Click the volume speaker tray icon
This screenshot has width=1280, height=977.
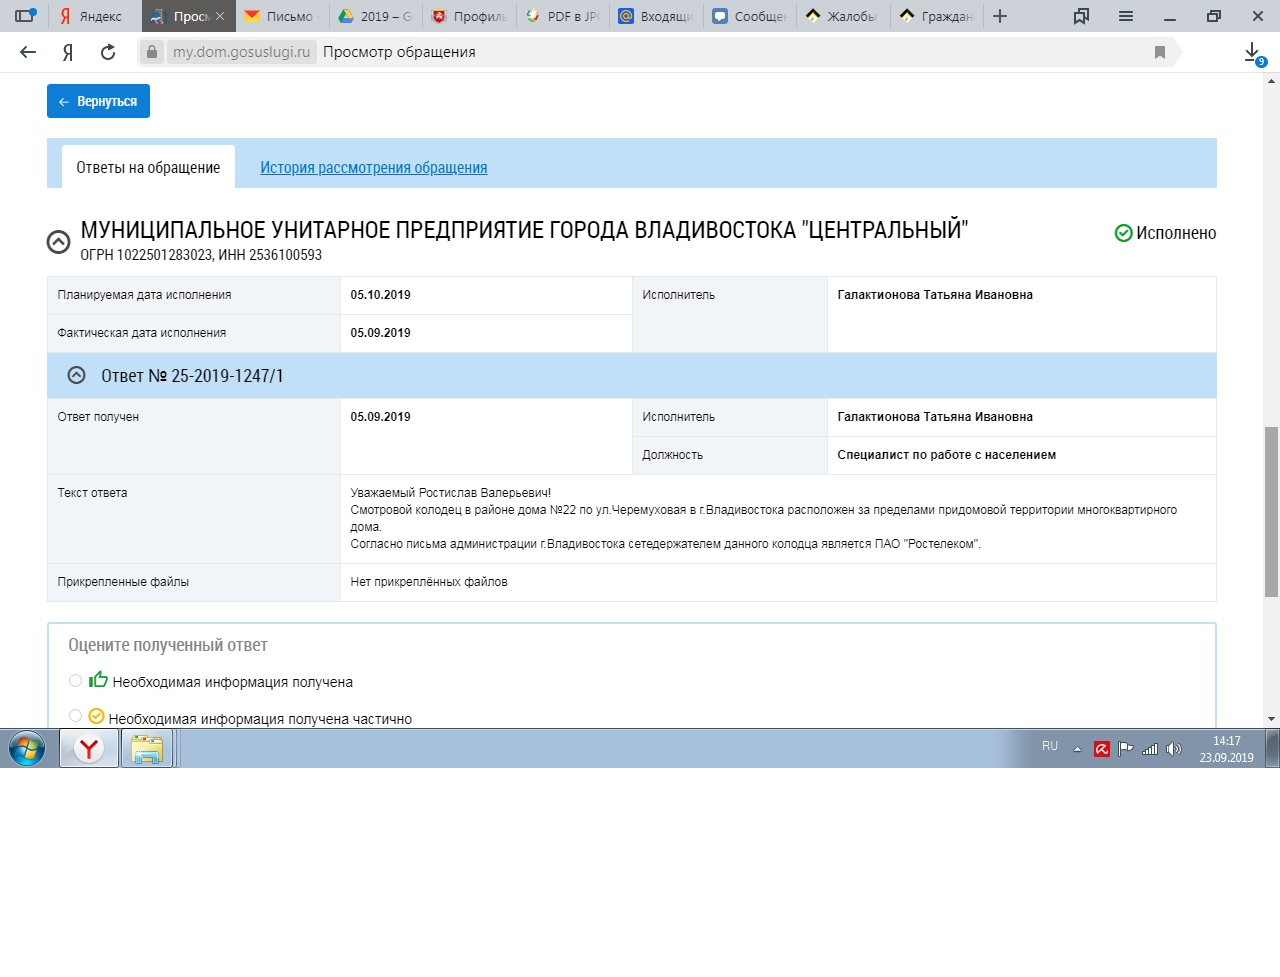pyautogui.click(x=1174, y=749)
